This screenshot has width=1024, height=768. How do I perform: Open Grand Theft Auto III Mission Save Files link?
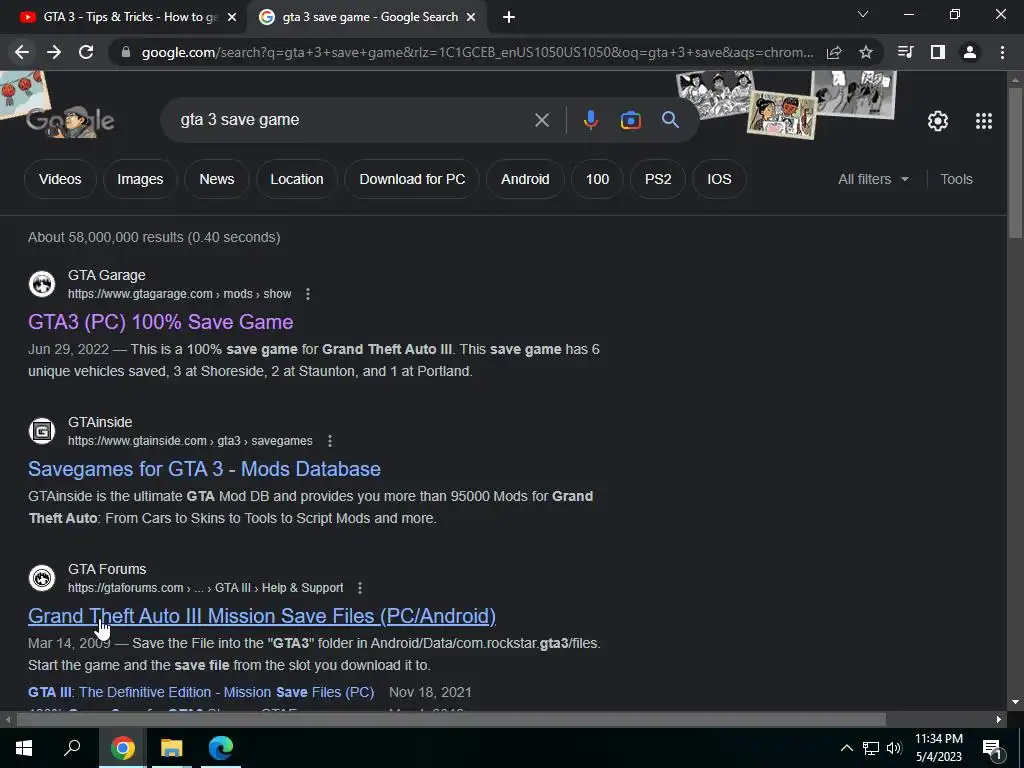coord(262,616)
